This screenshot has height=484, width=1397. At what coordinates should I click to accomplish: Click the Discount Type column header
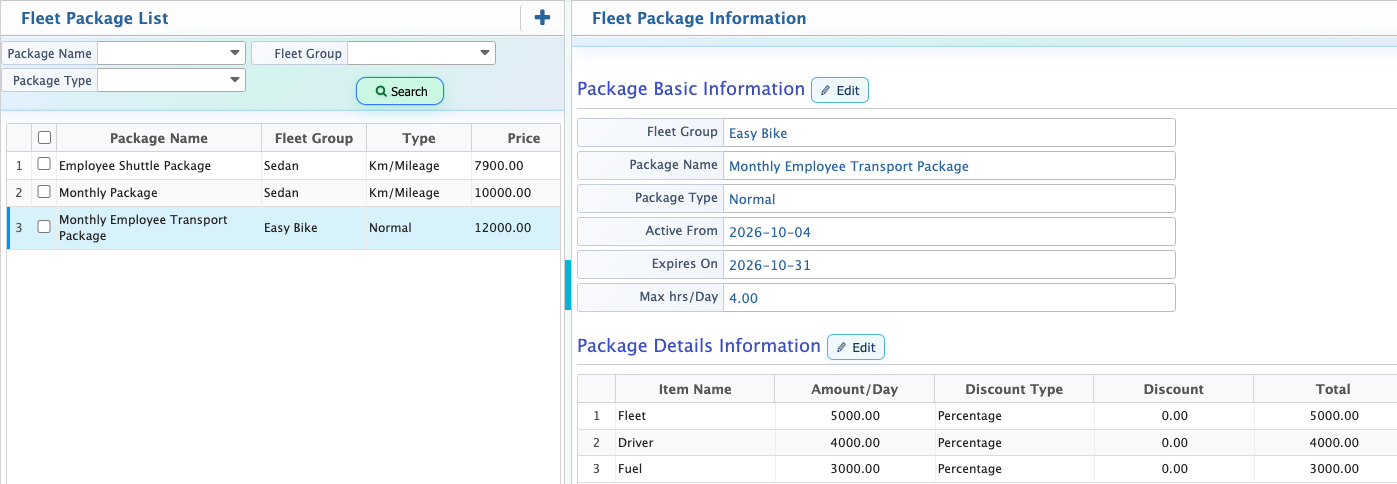1014,389
